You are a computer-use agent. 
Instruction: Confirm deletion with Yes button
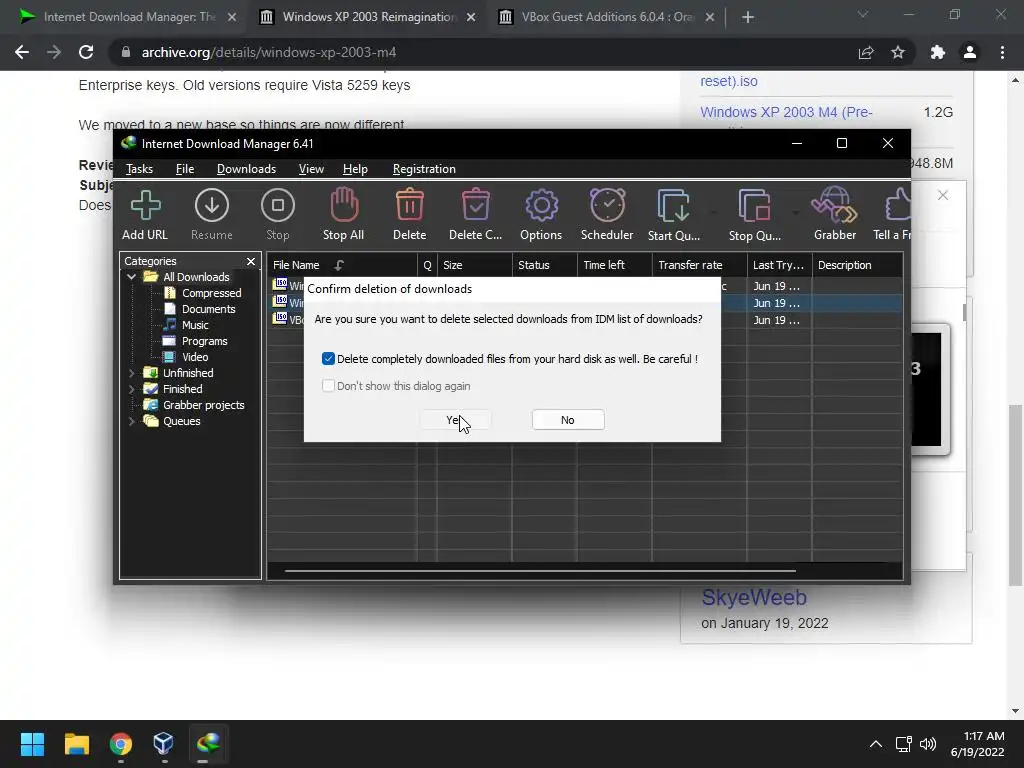455,420
